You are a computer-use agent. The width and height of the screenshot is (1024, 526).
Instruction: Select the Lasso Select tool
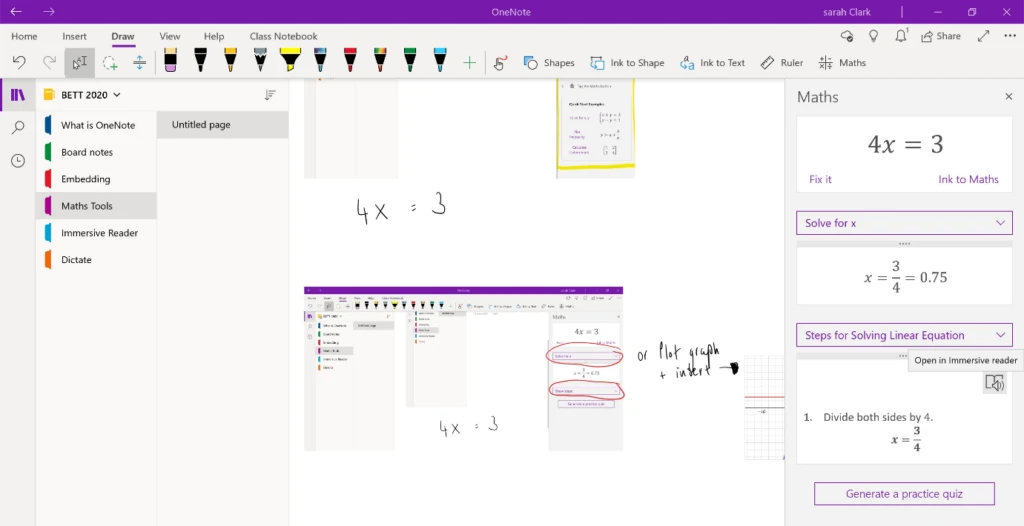[x=109, y=62]
